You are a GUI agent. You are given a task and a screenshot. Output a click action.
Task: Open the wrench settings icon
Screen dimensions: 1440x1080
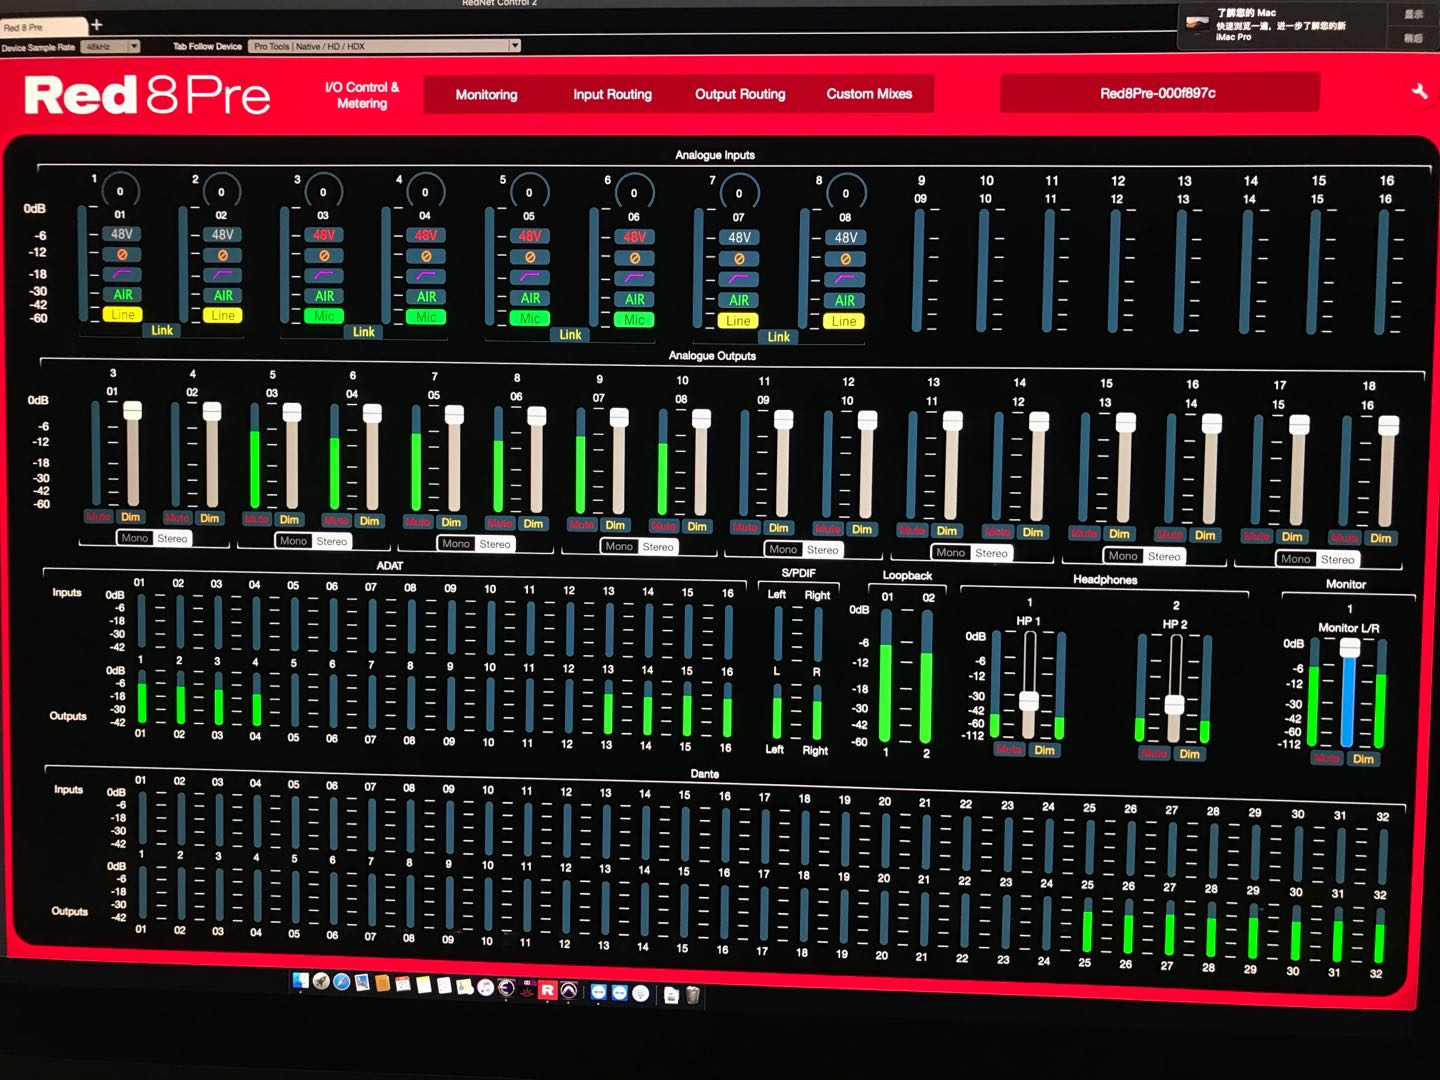1419,92
